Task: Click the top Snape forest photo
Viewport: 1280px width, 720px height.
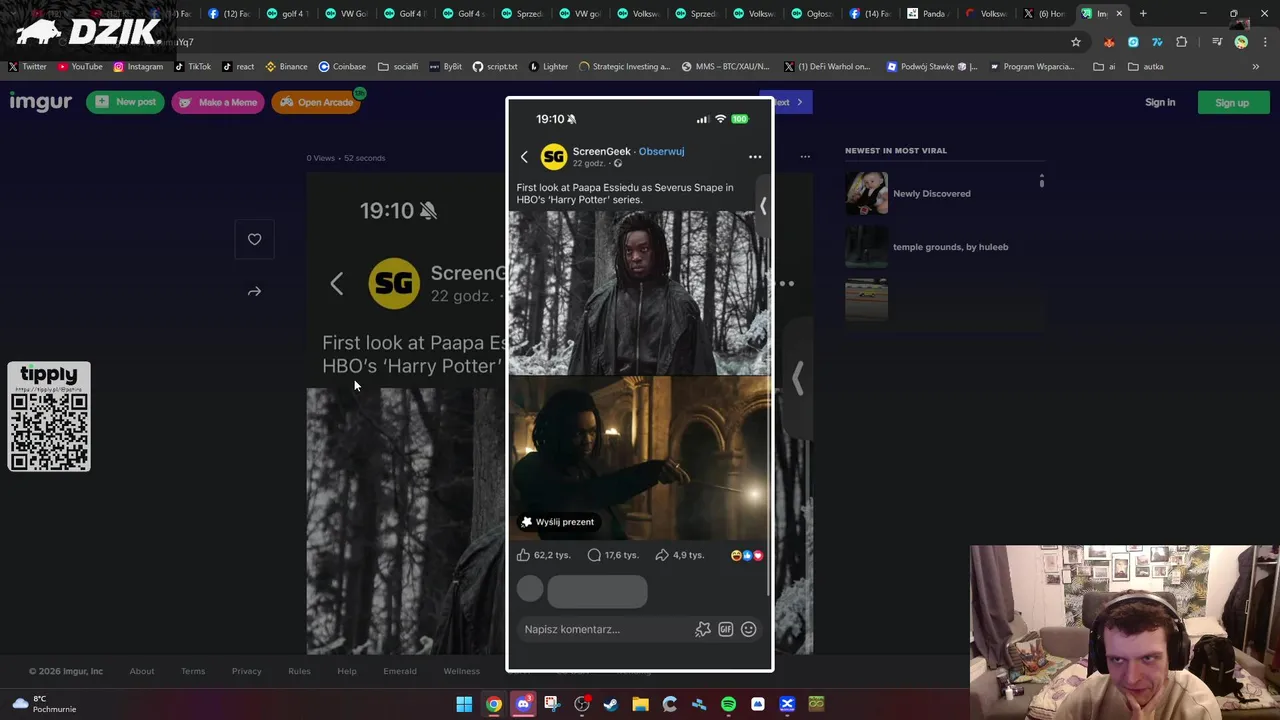Action: pos(639,292)
